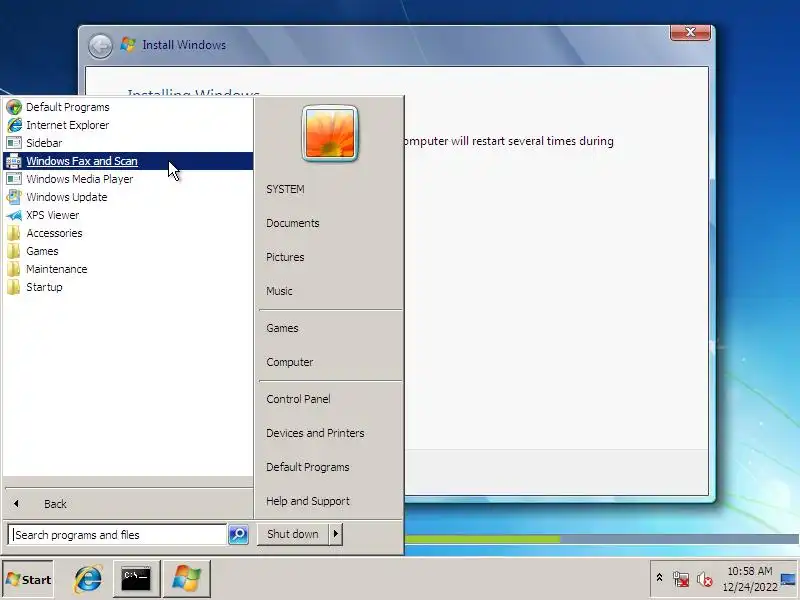Click the Start button
Image resolution: width=800 pixels, height=600 pixels.
click(x=28, y=579)
